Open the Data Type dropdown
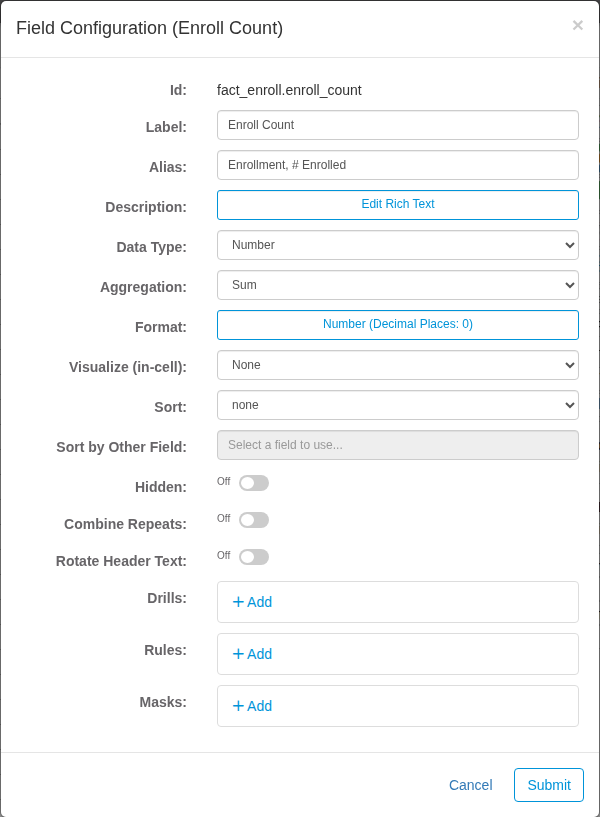Viewport: 600px width, 817px height. point(398,245)
